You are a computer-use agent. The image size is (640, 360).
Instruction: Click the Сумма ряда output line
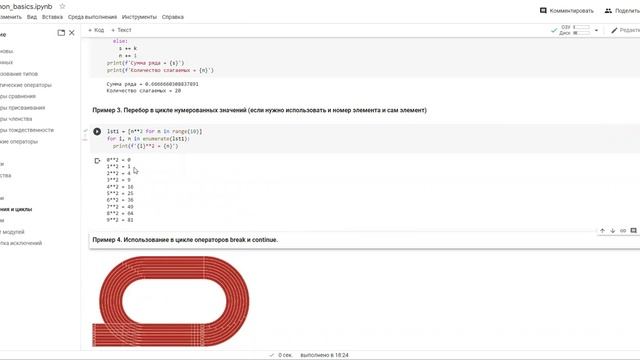pos(153,84)
